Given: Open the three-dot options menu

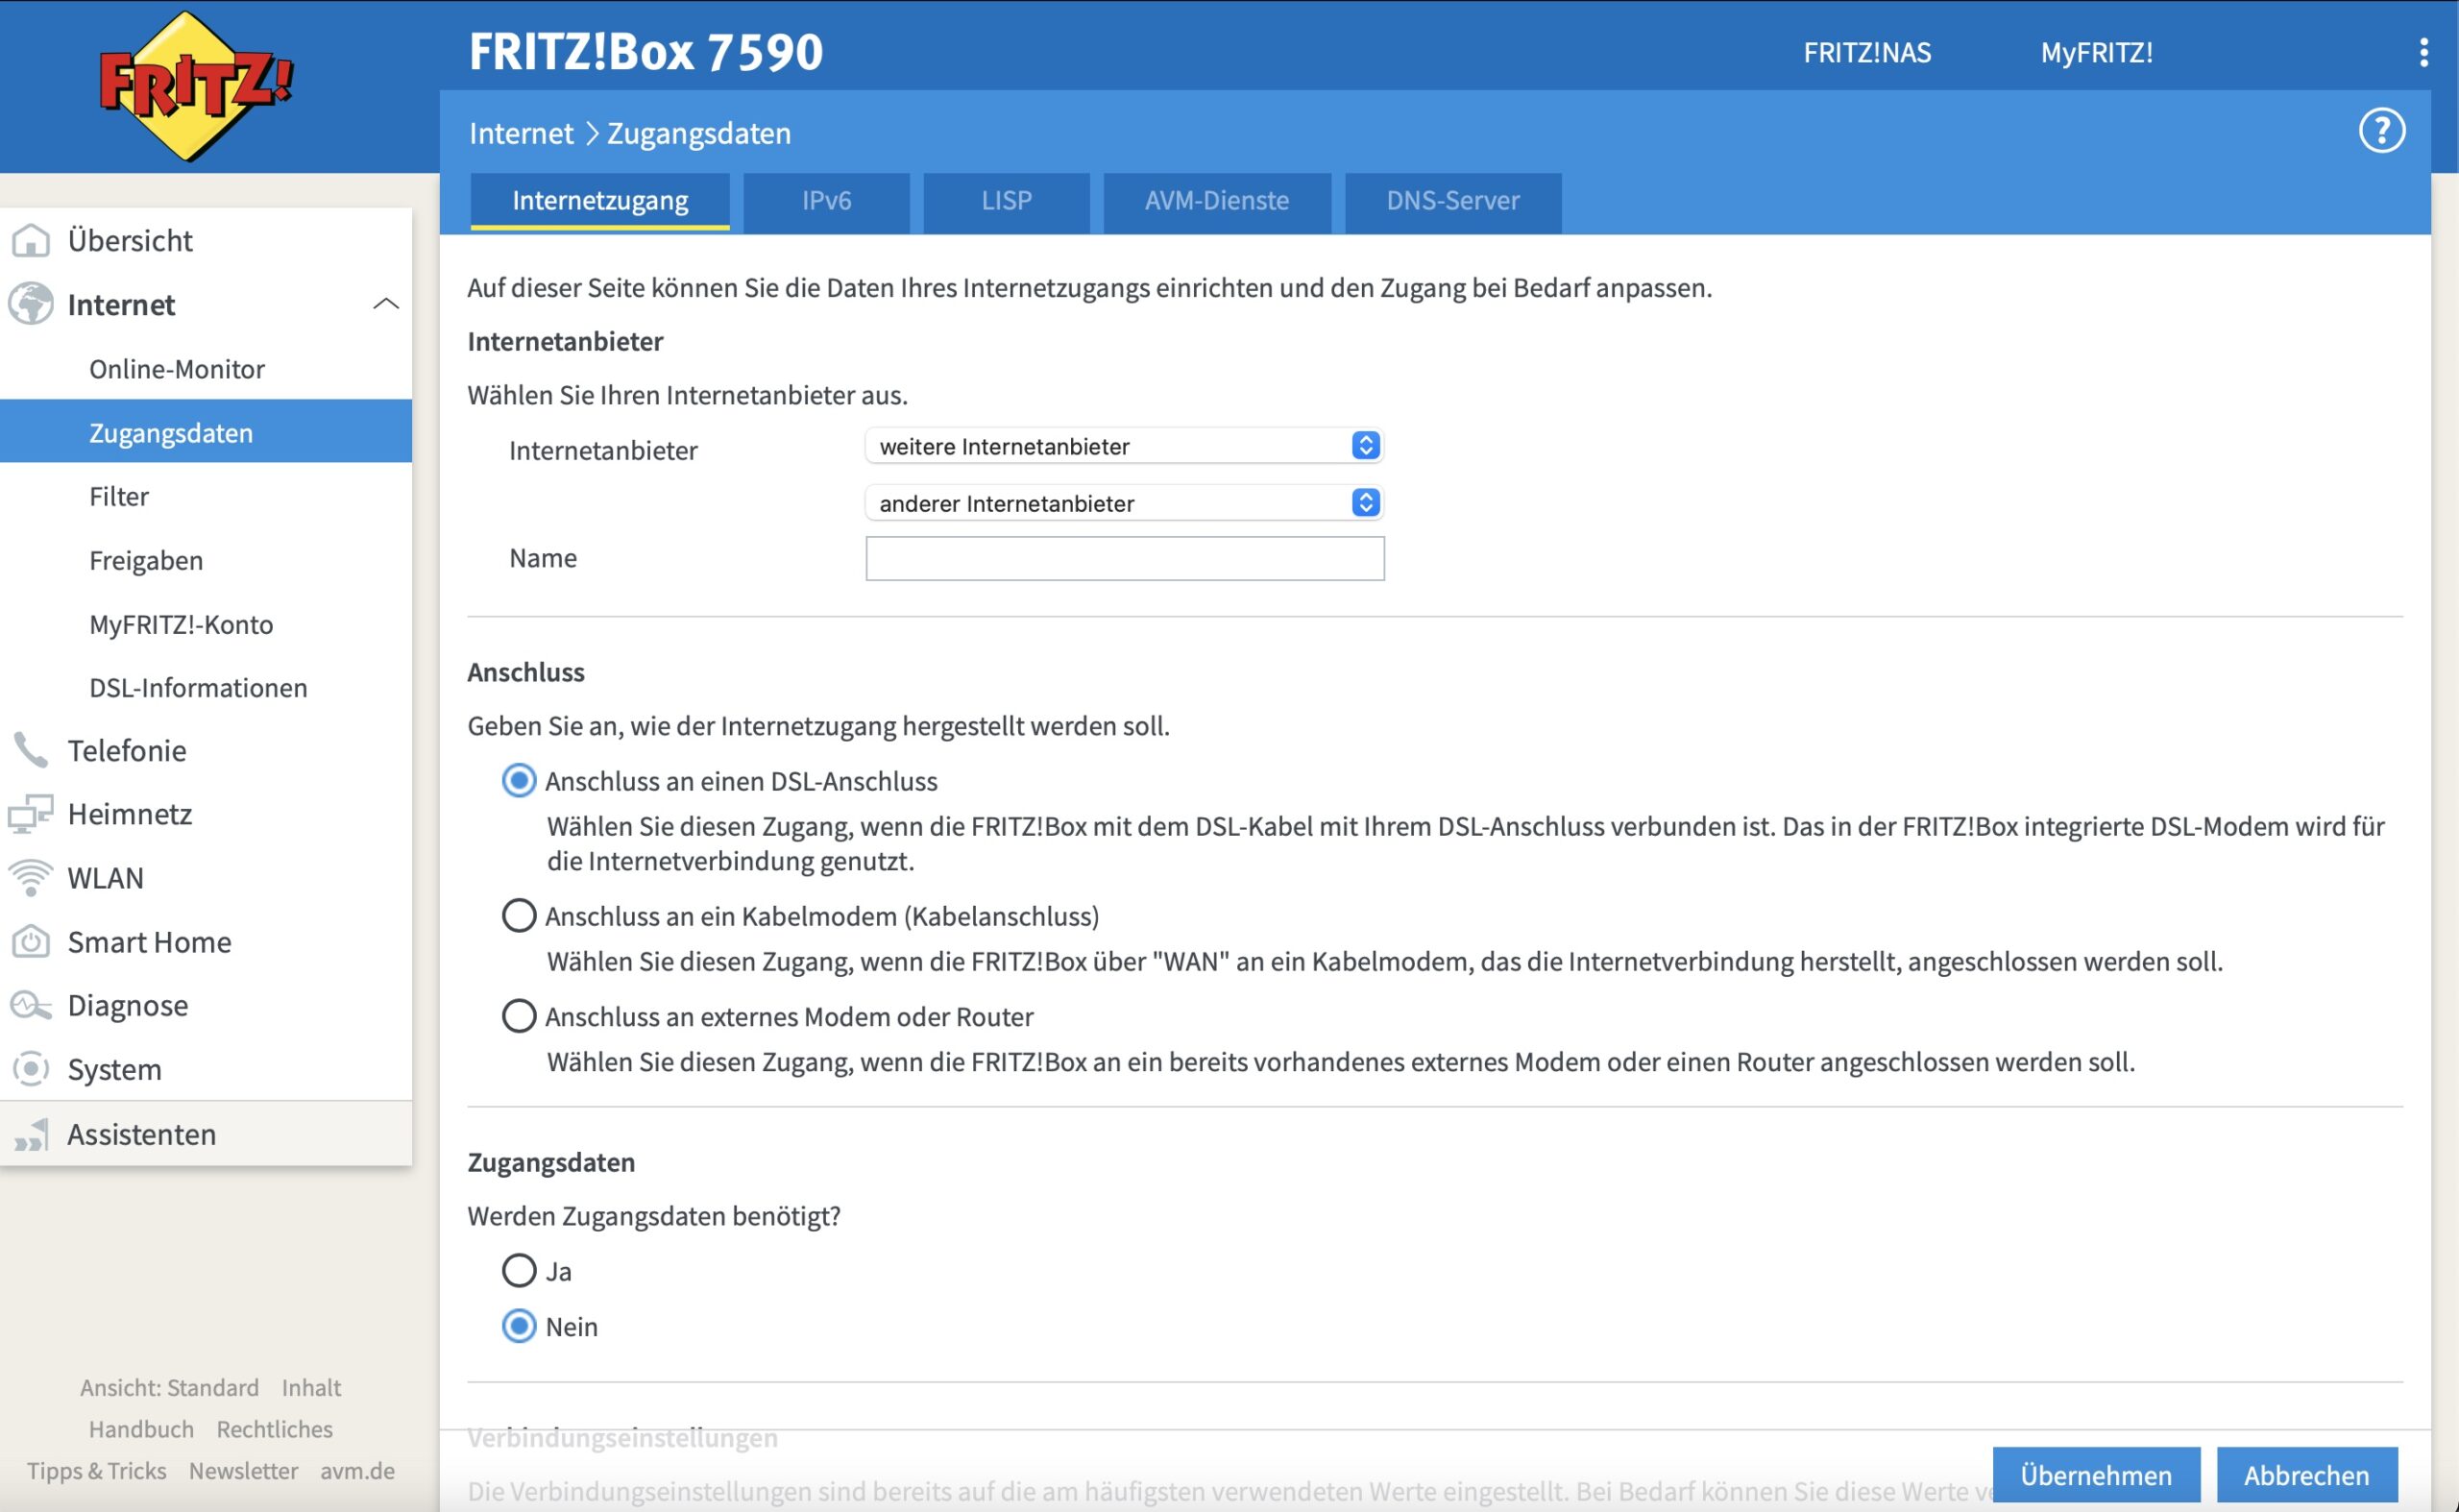Looking at the screenshot, I should (x=2423, y=53).
